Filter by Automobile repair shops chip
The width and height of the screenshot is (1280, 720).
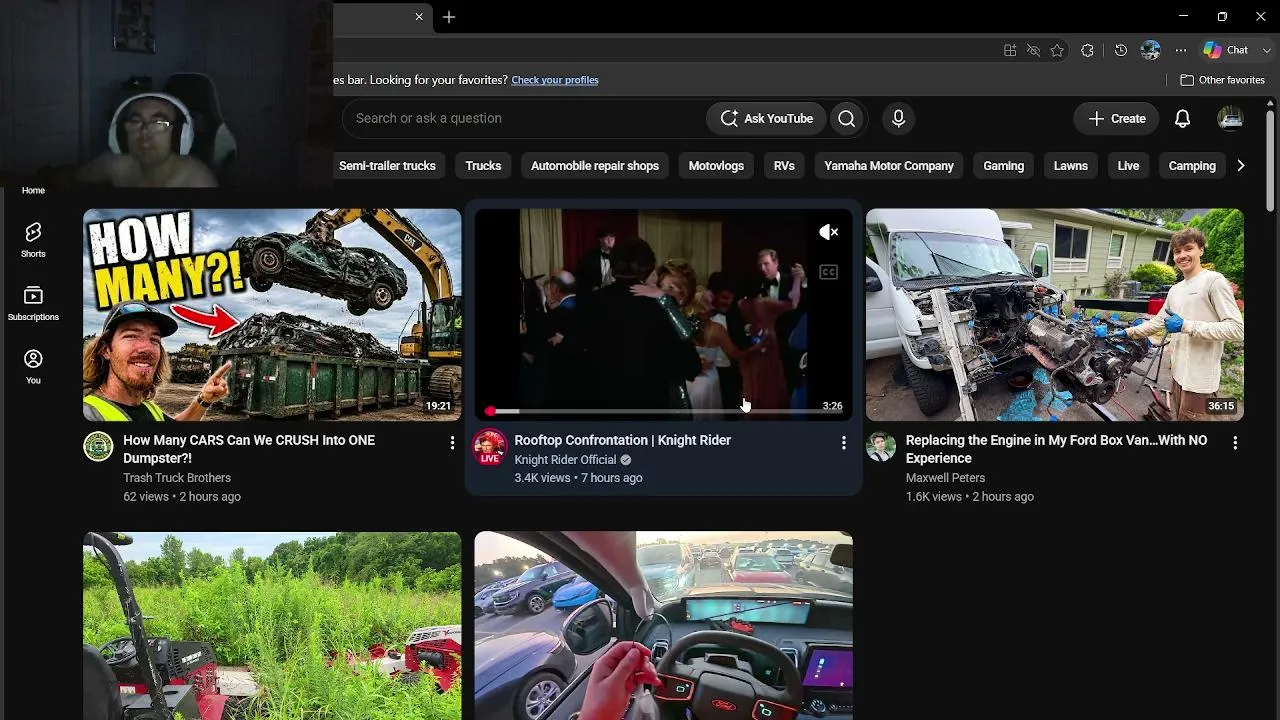(595, 166)
